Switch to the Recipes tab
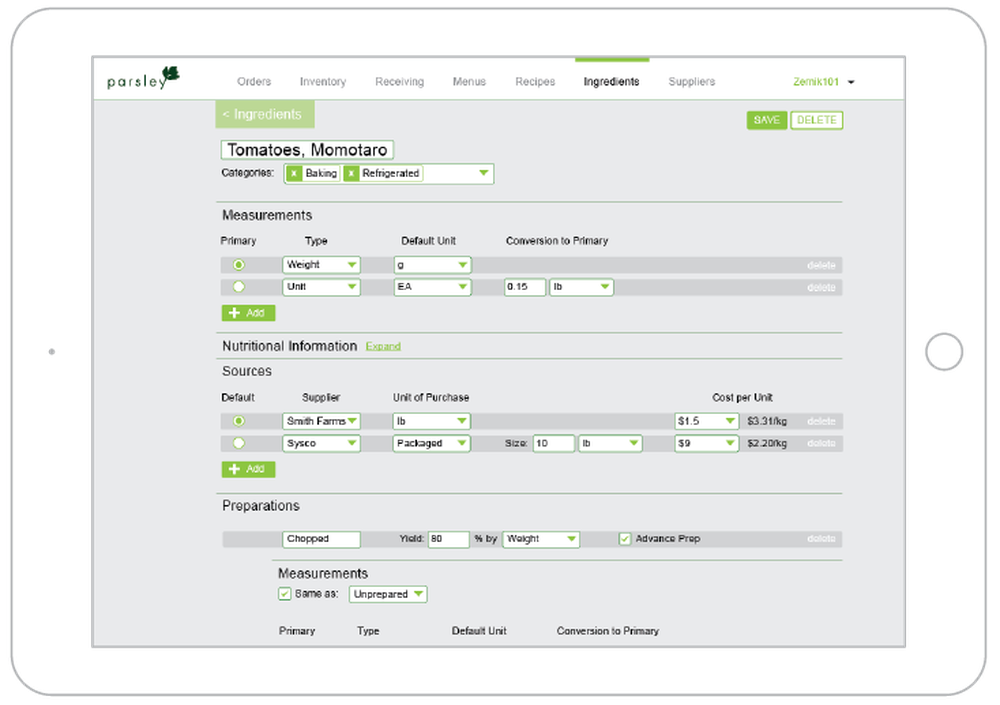This screenshot has height=705, width=1000. click(534, 81)
